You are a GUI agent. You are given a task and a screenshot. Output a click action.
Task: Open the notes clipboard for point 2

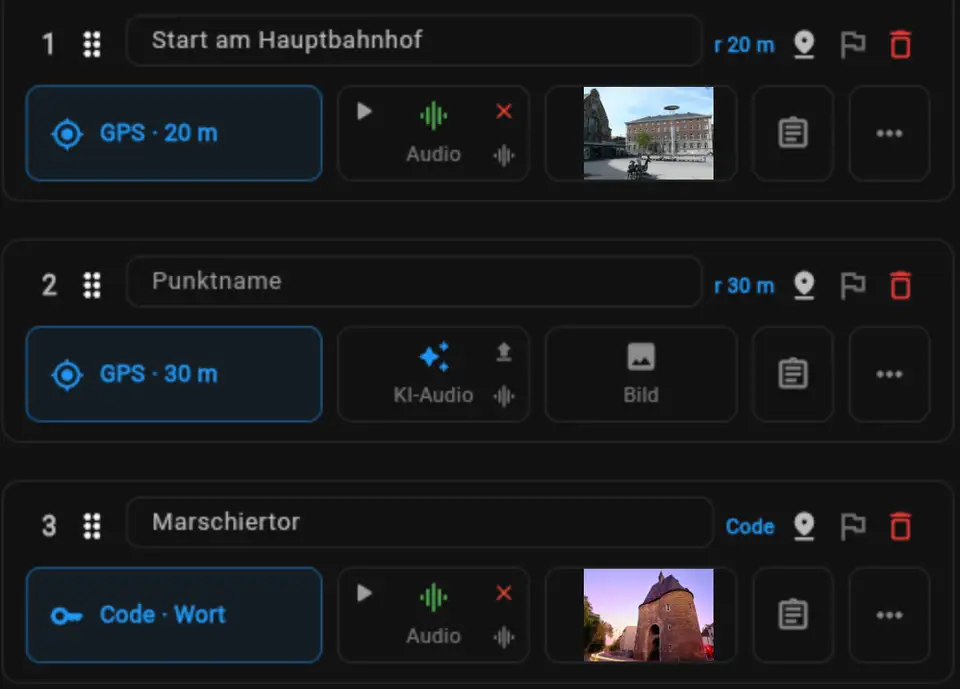click(793, 374)
